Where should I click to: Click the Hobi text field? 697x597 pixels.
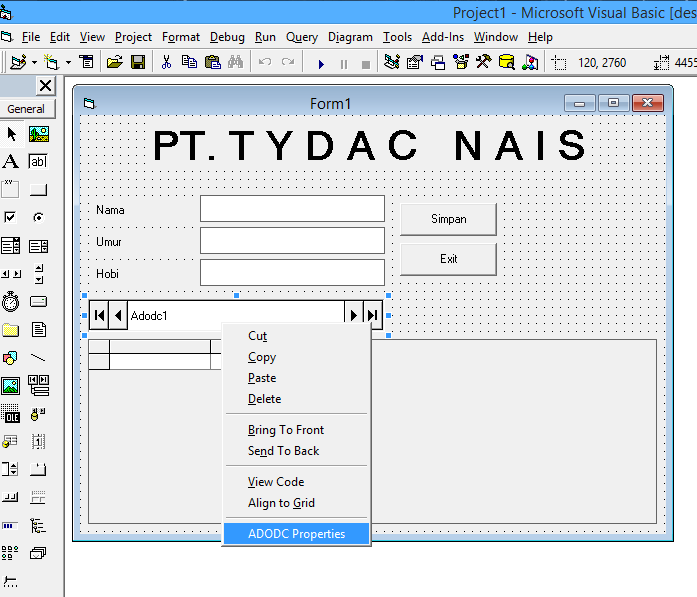(292, 272)
